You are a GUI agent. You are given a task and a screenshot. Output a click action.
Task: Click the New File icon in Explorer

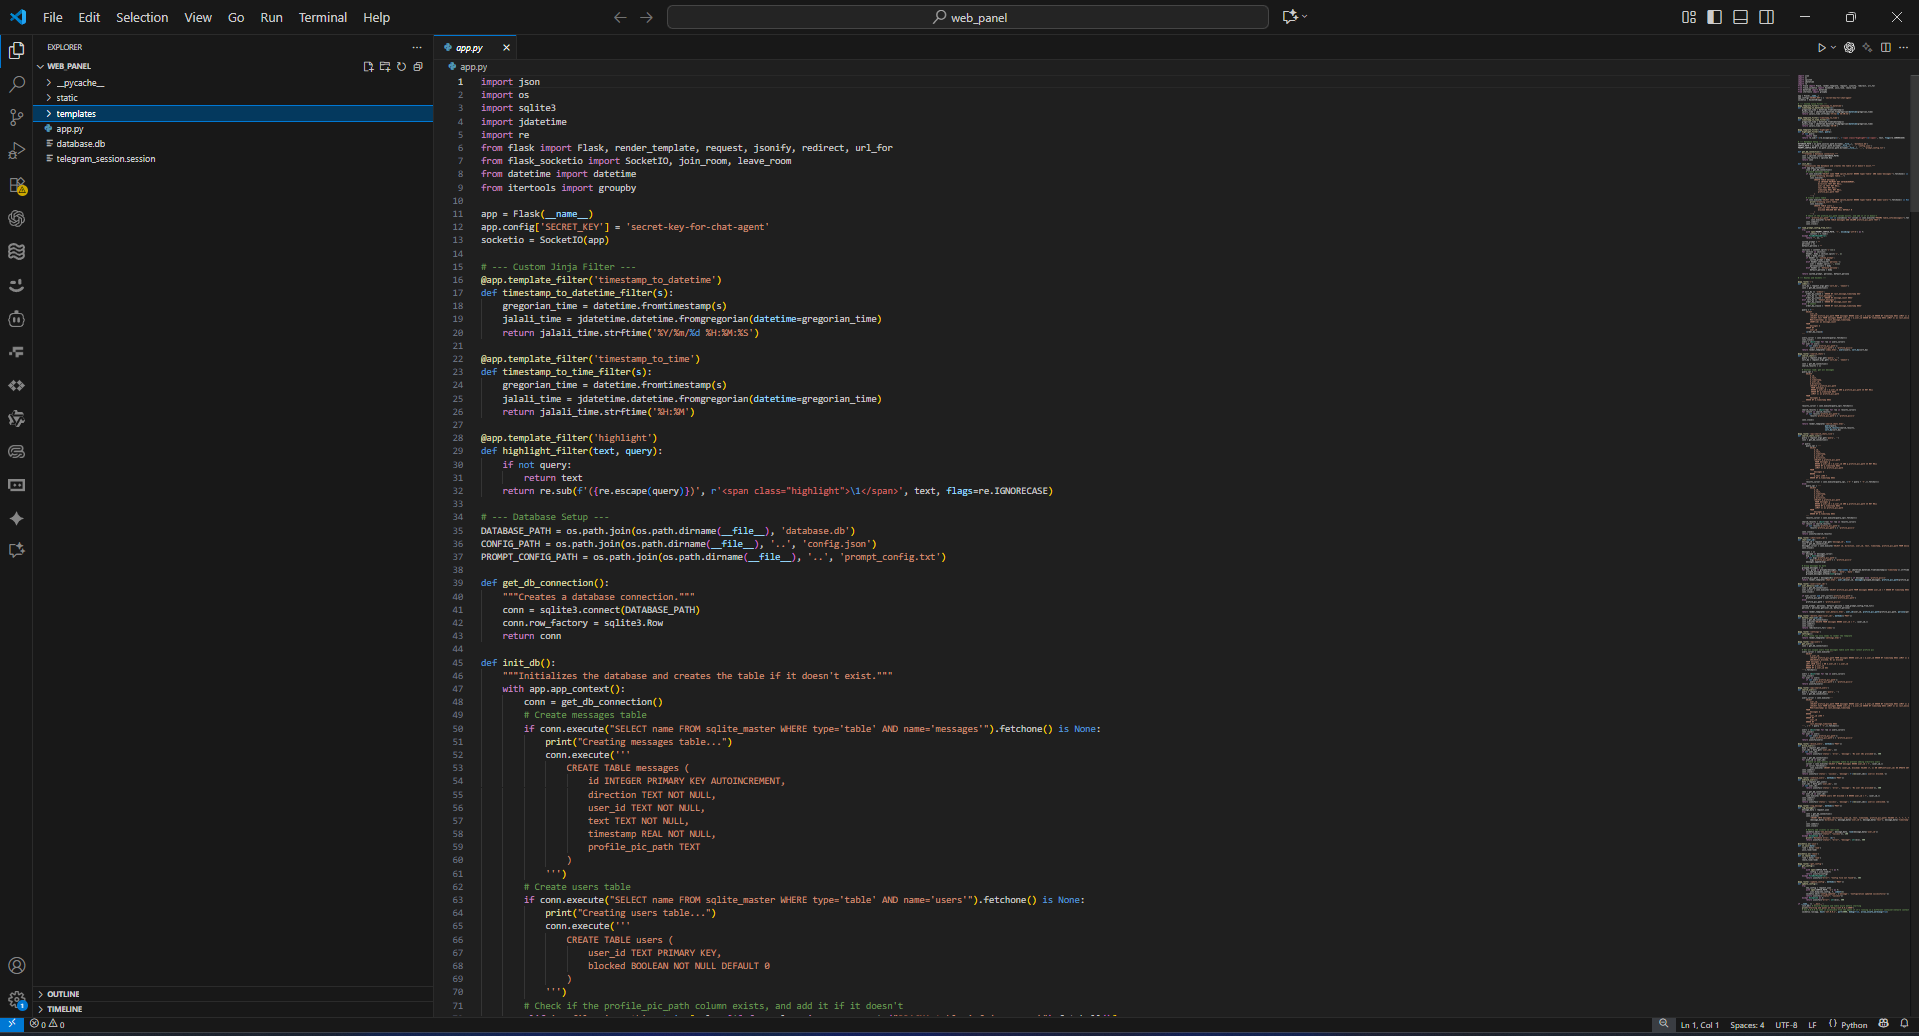pos(368,67)
